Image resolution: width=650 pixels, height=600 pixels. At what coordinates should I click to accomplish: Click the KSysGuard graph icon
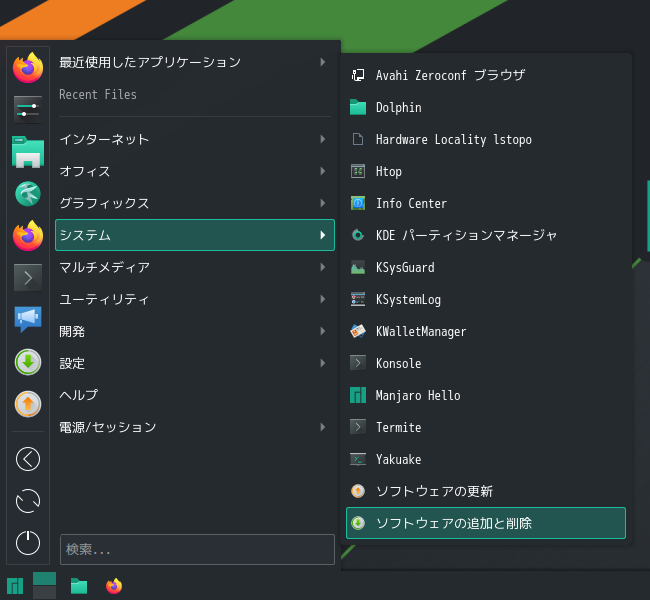(x=358, y=267)
